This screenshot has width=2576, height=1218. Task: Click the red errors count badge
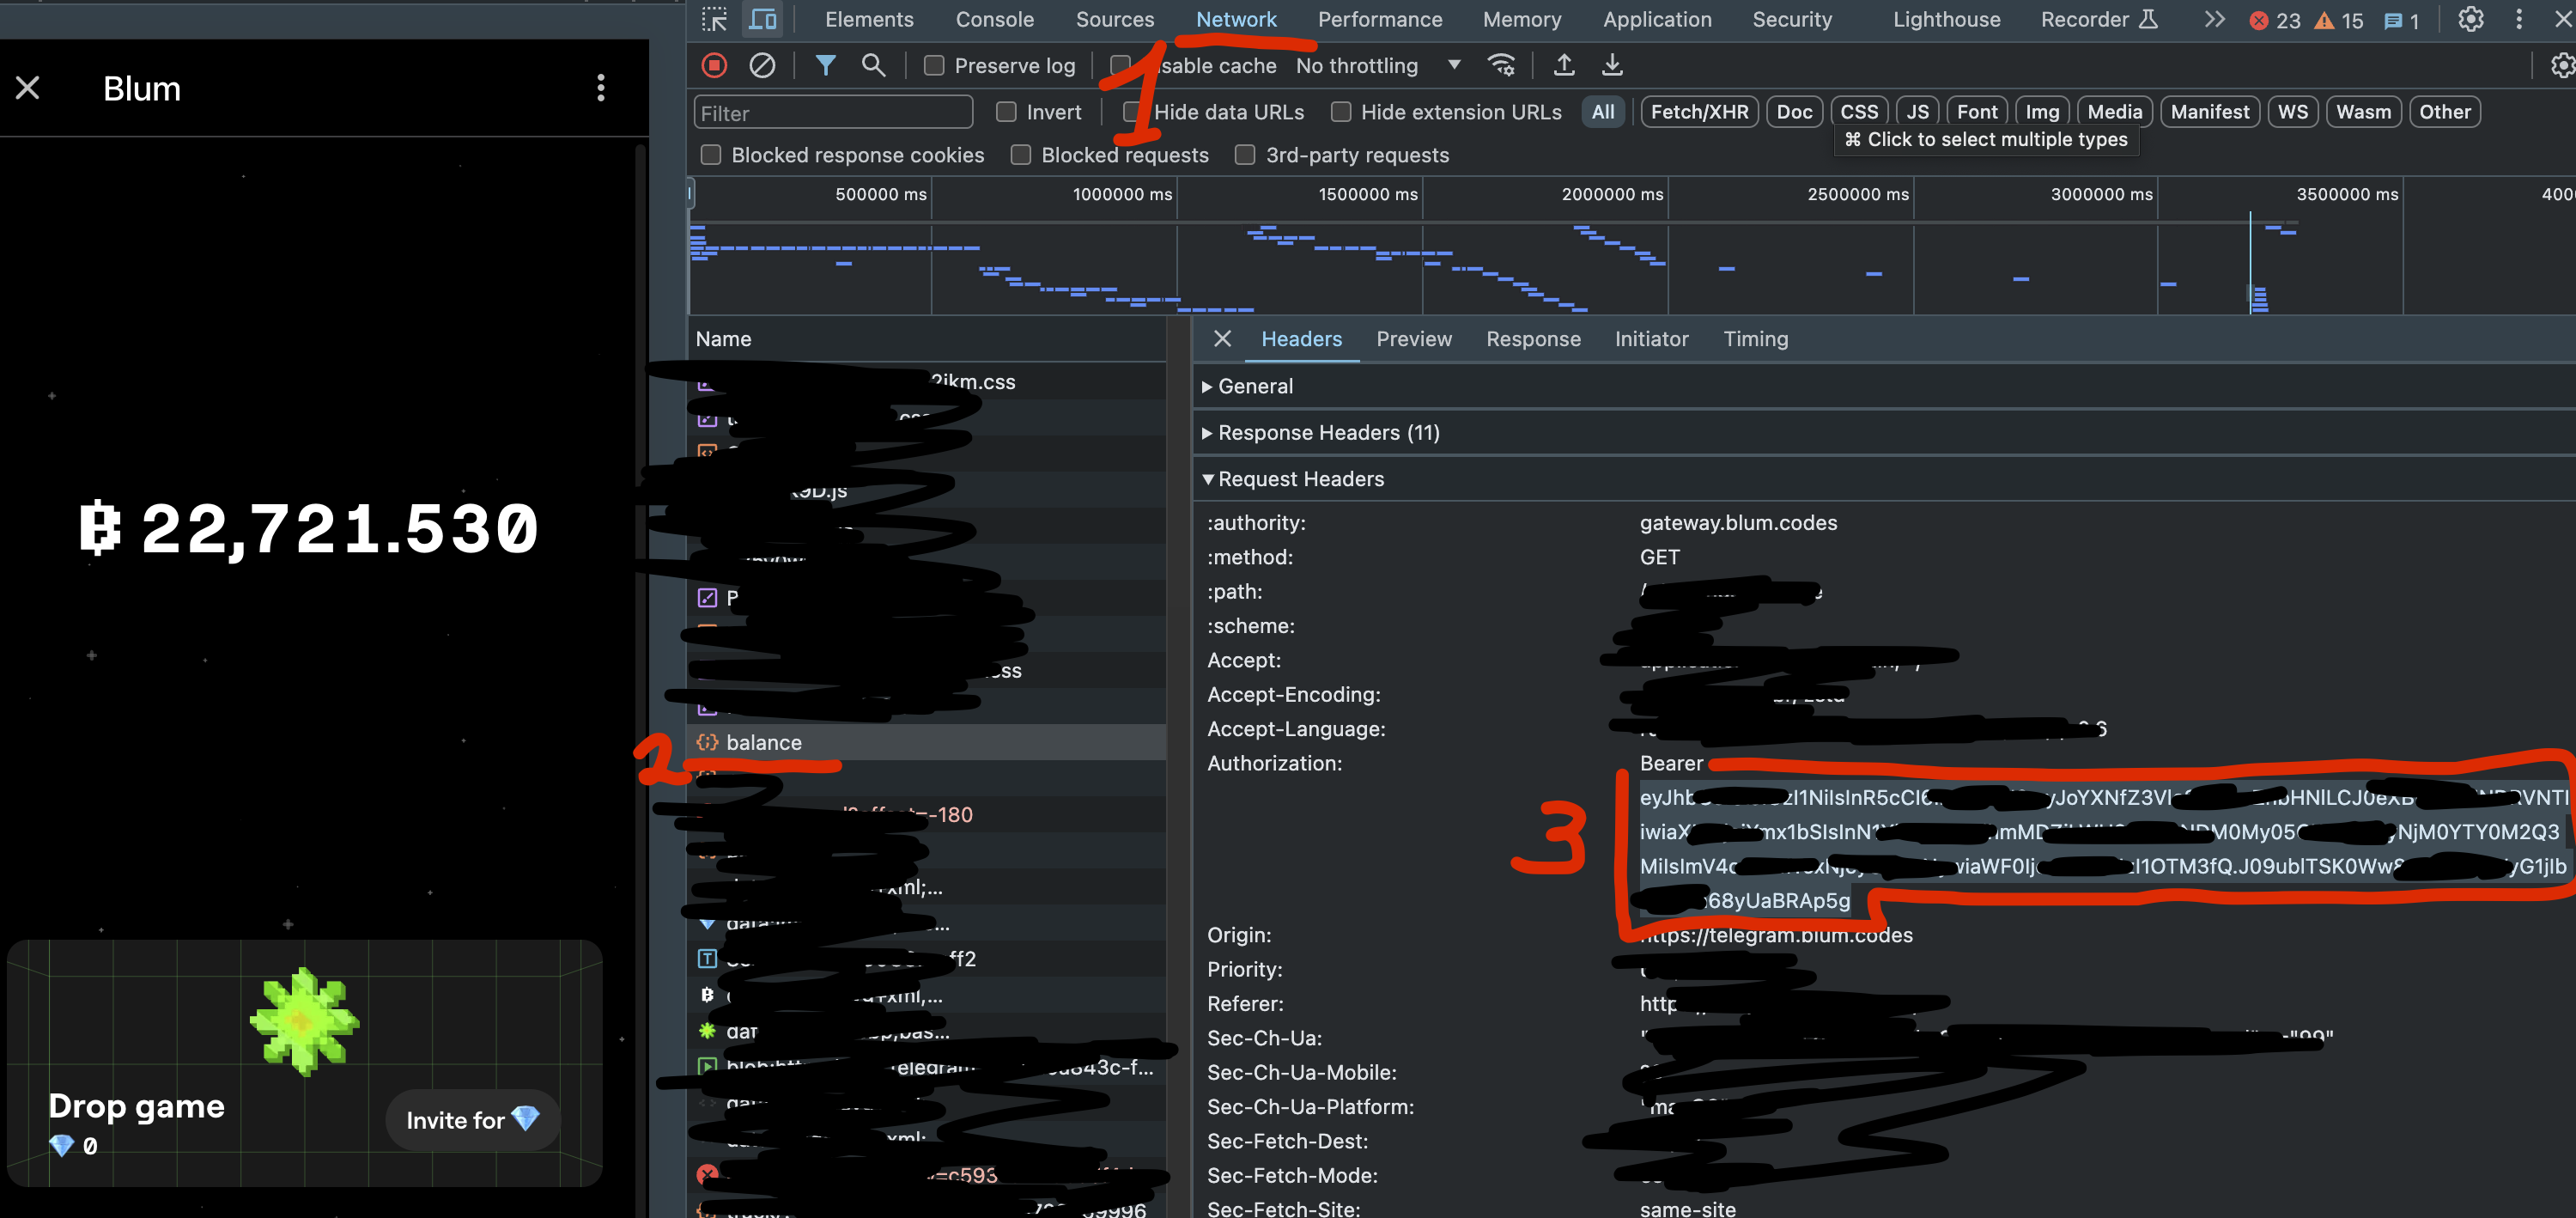coord(2275,20)
